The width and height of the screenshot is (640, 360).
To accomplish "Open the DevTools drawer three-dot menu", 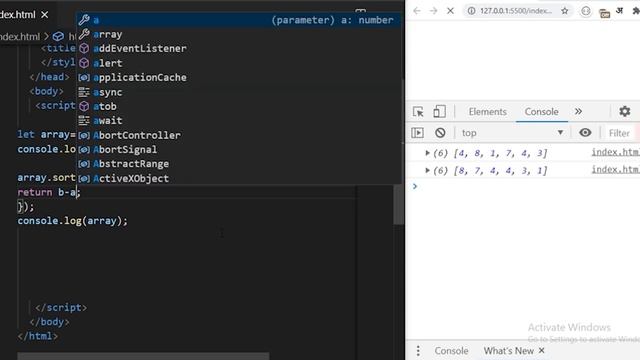I will click(x=418, y=351).
